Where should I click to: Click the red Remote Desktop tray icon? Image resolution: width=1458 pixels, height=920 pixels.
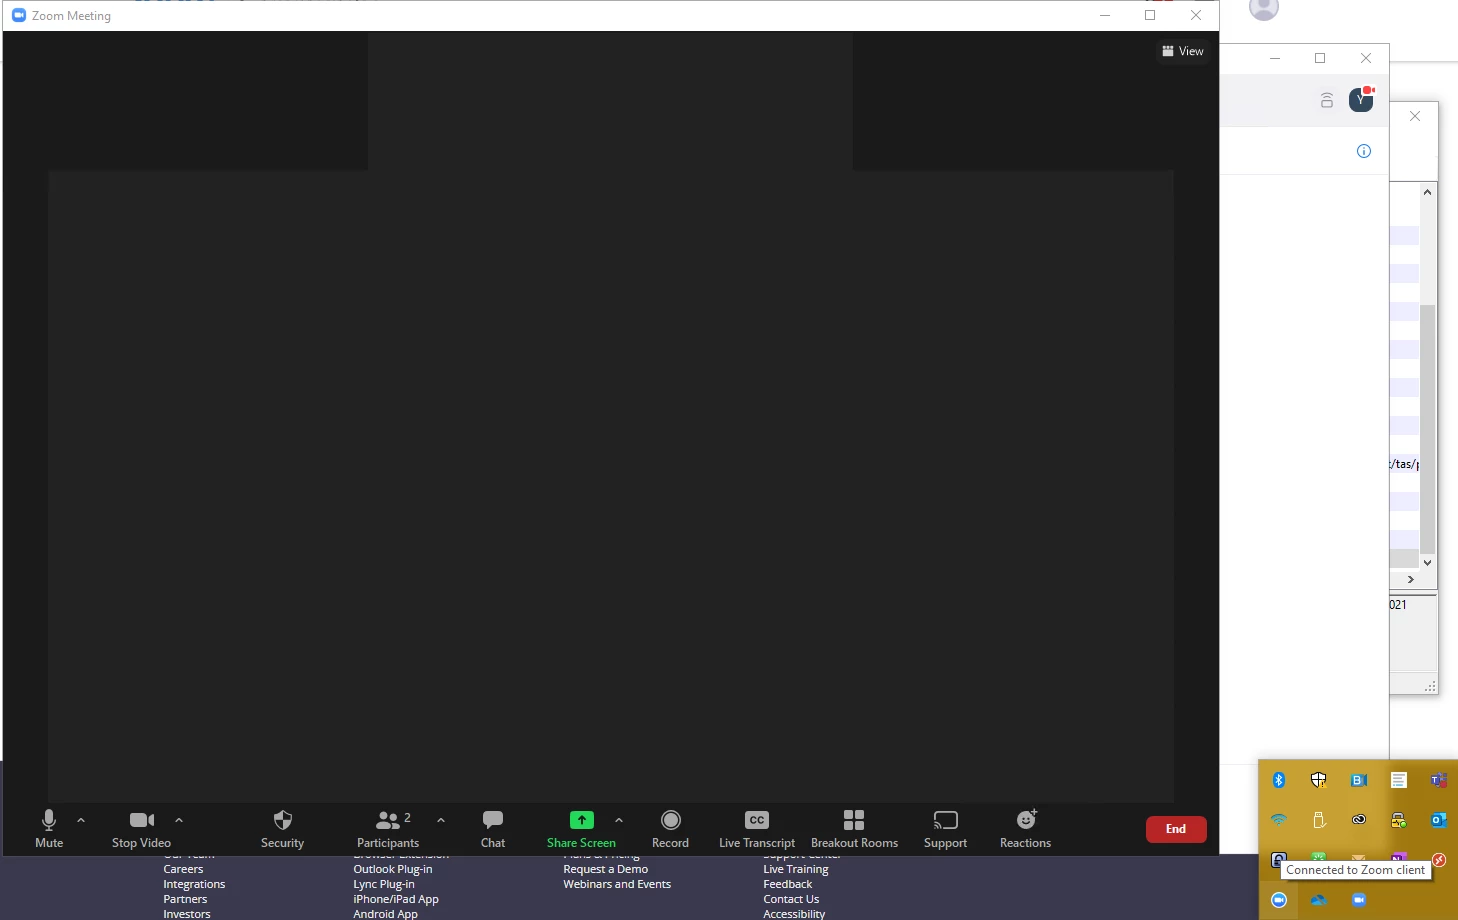click(1439, 860)
